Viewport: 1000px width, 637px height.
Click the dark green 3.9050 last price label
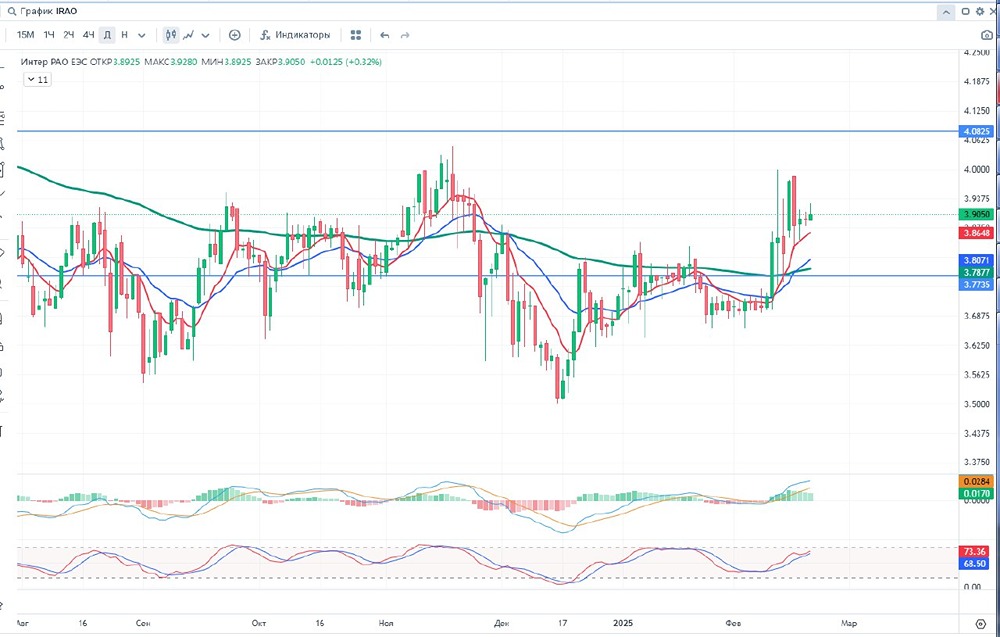978,215
